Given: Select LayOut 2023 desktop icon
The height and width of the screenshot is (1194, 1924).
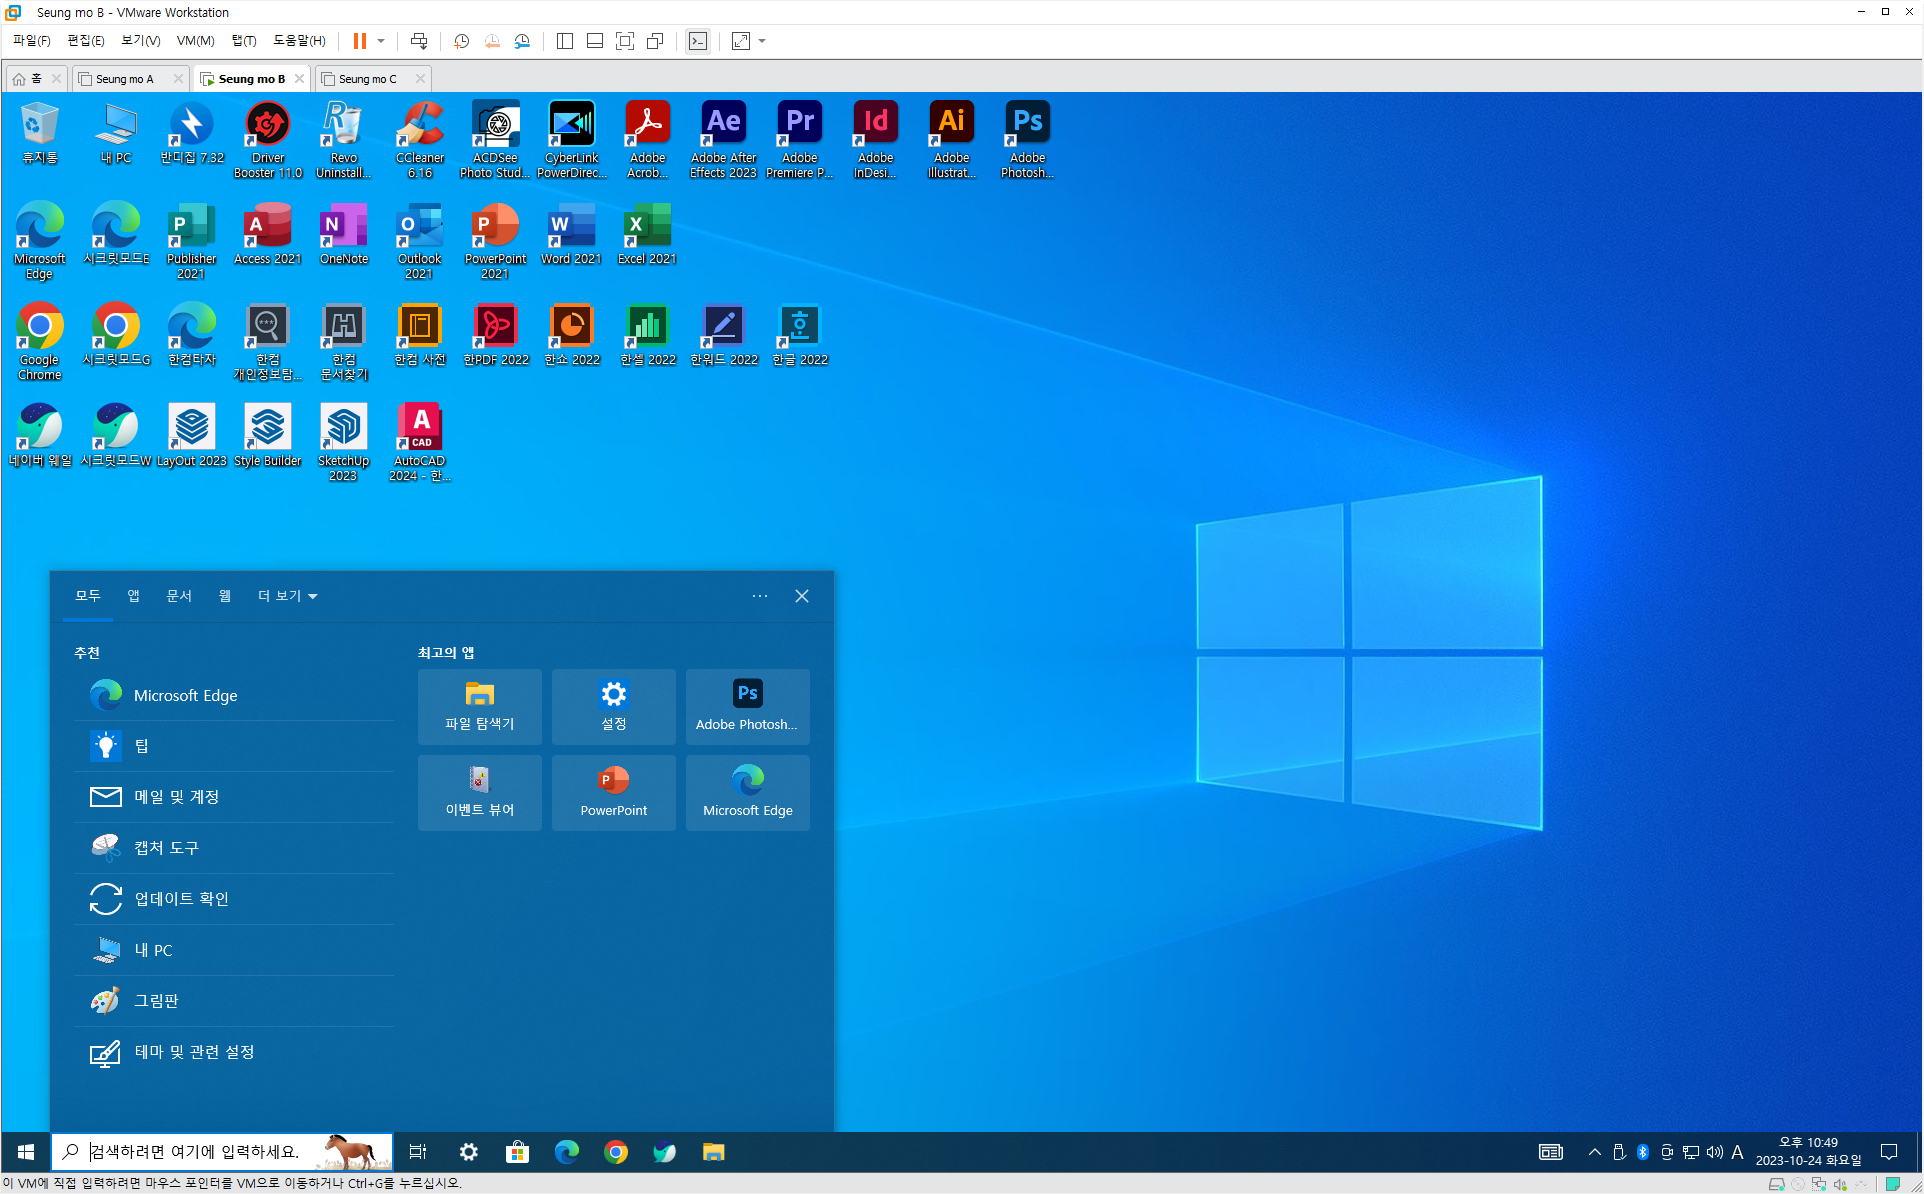Looking at the screenshot, I should 191,435.
